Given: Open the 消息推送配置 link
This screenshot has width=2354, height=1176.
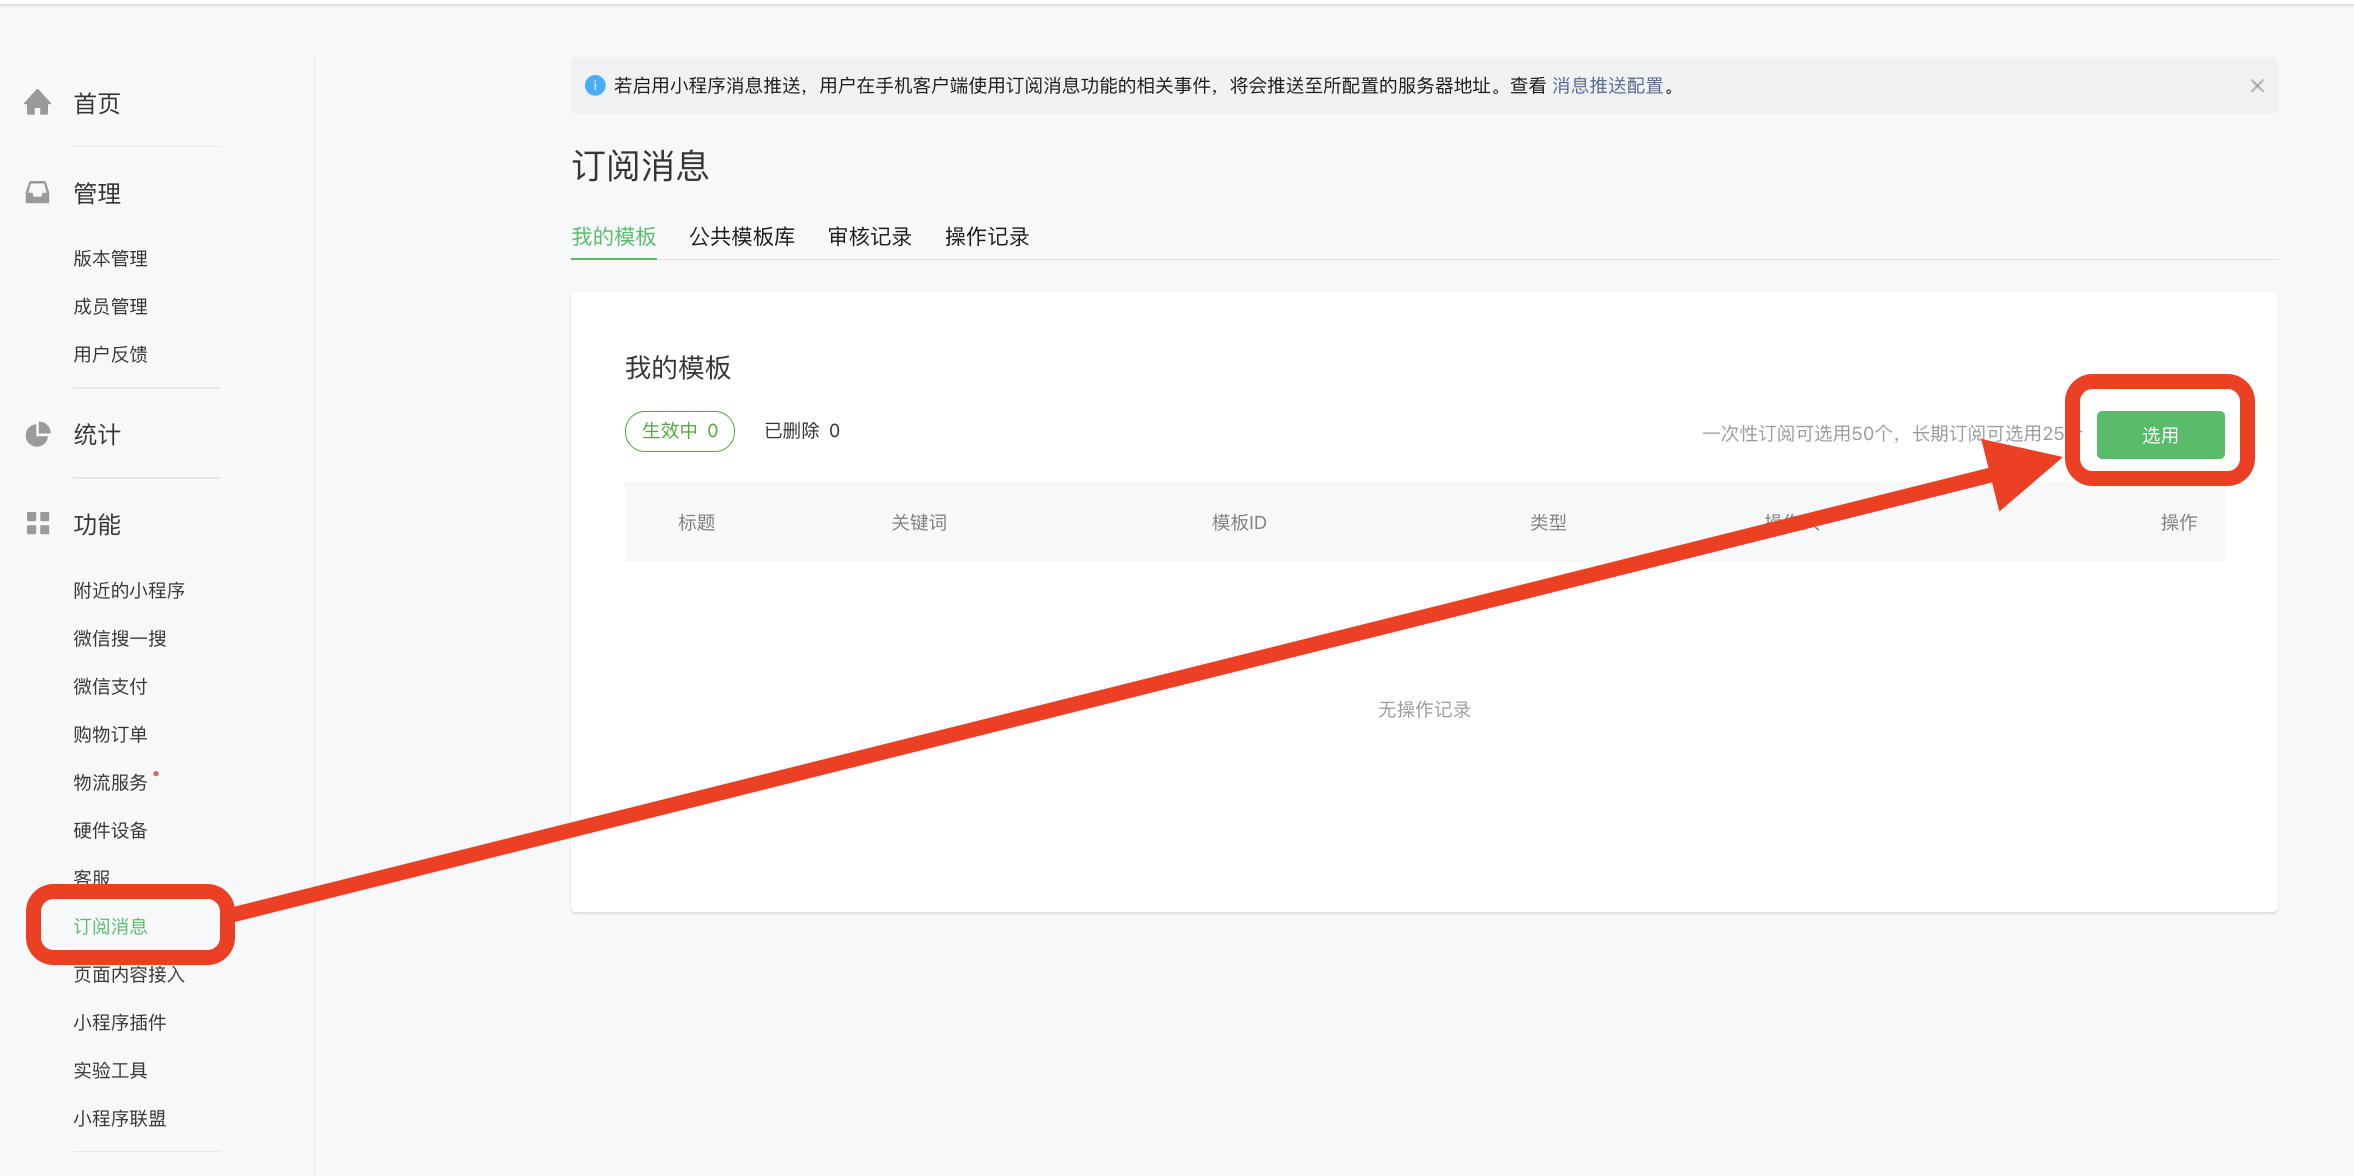Looking at the screenshot, I should click(1607, 86).
